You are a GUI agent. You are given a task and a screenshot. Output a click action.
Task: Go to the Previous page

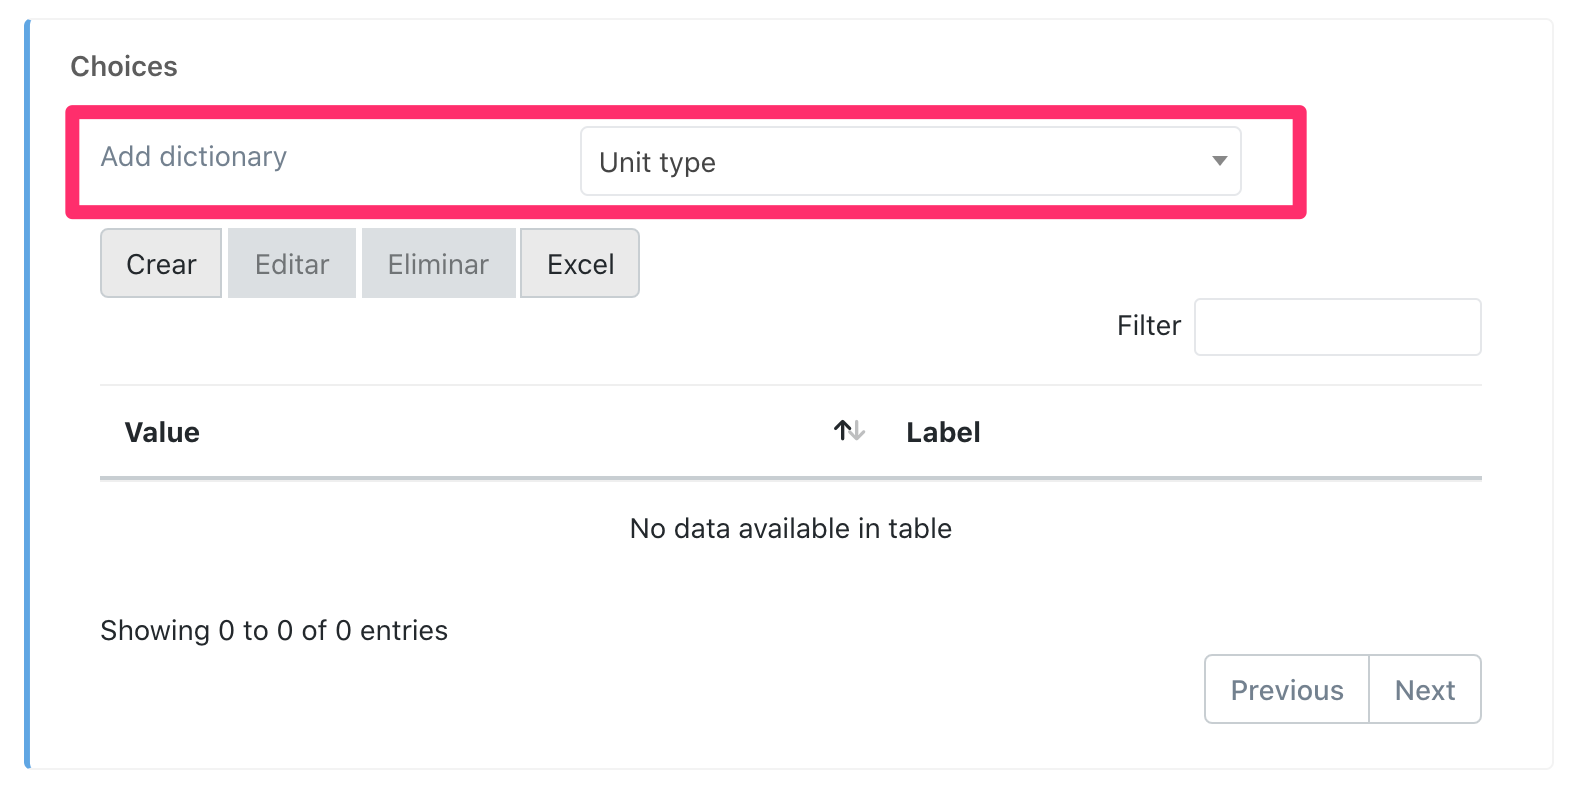pos(1286,690)
